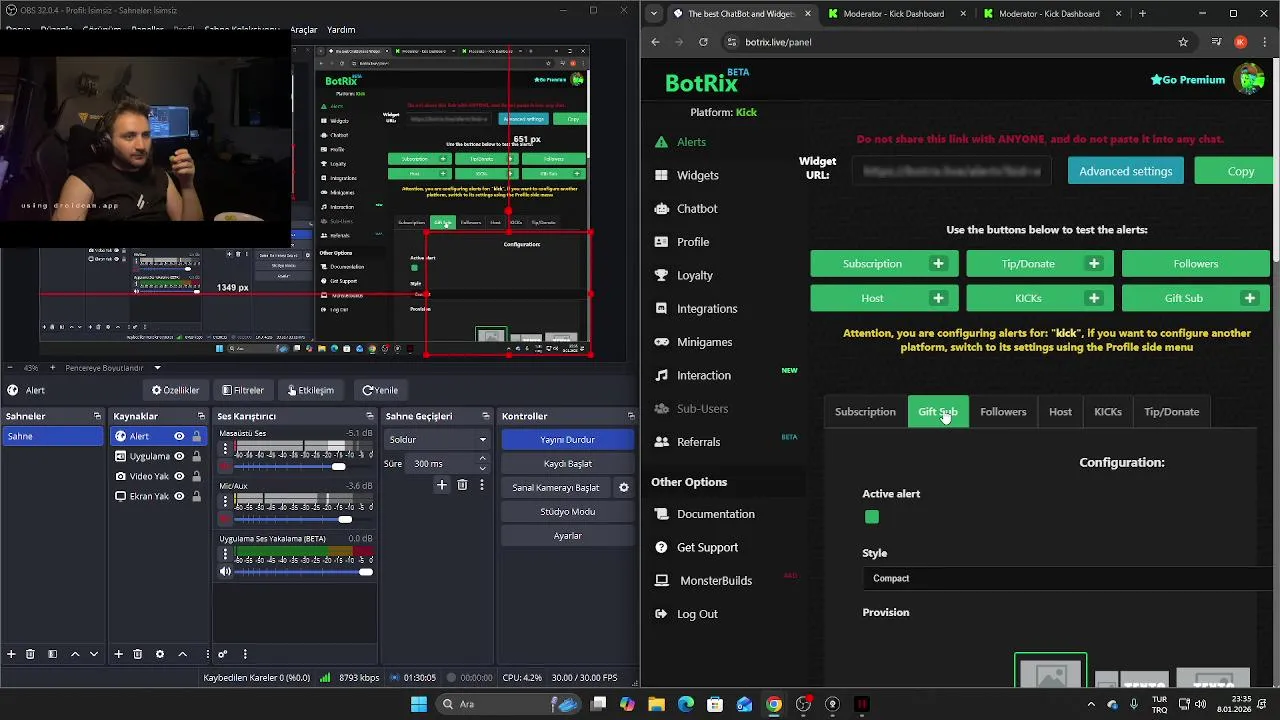Click Yayını Durdur to stop streaming
This screenshot has width=1280, height=720.
coord(567,440)
